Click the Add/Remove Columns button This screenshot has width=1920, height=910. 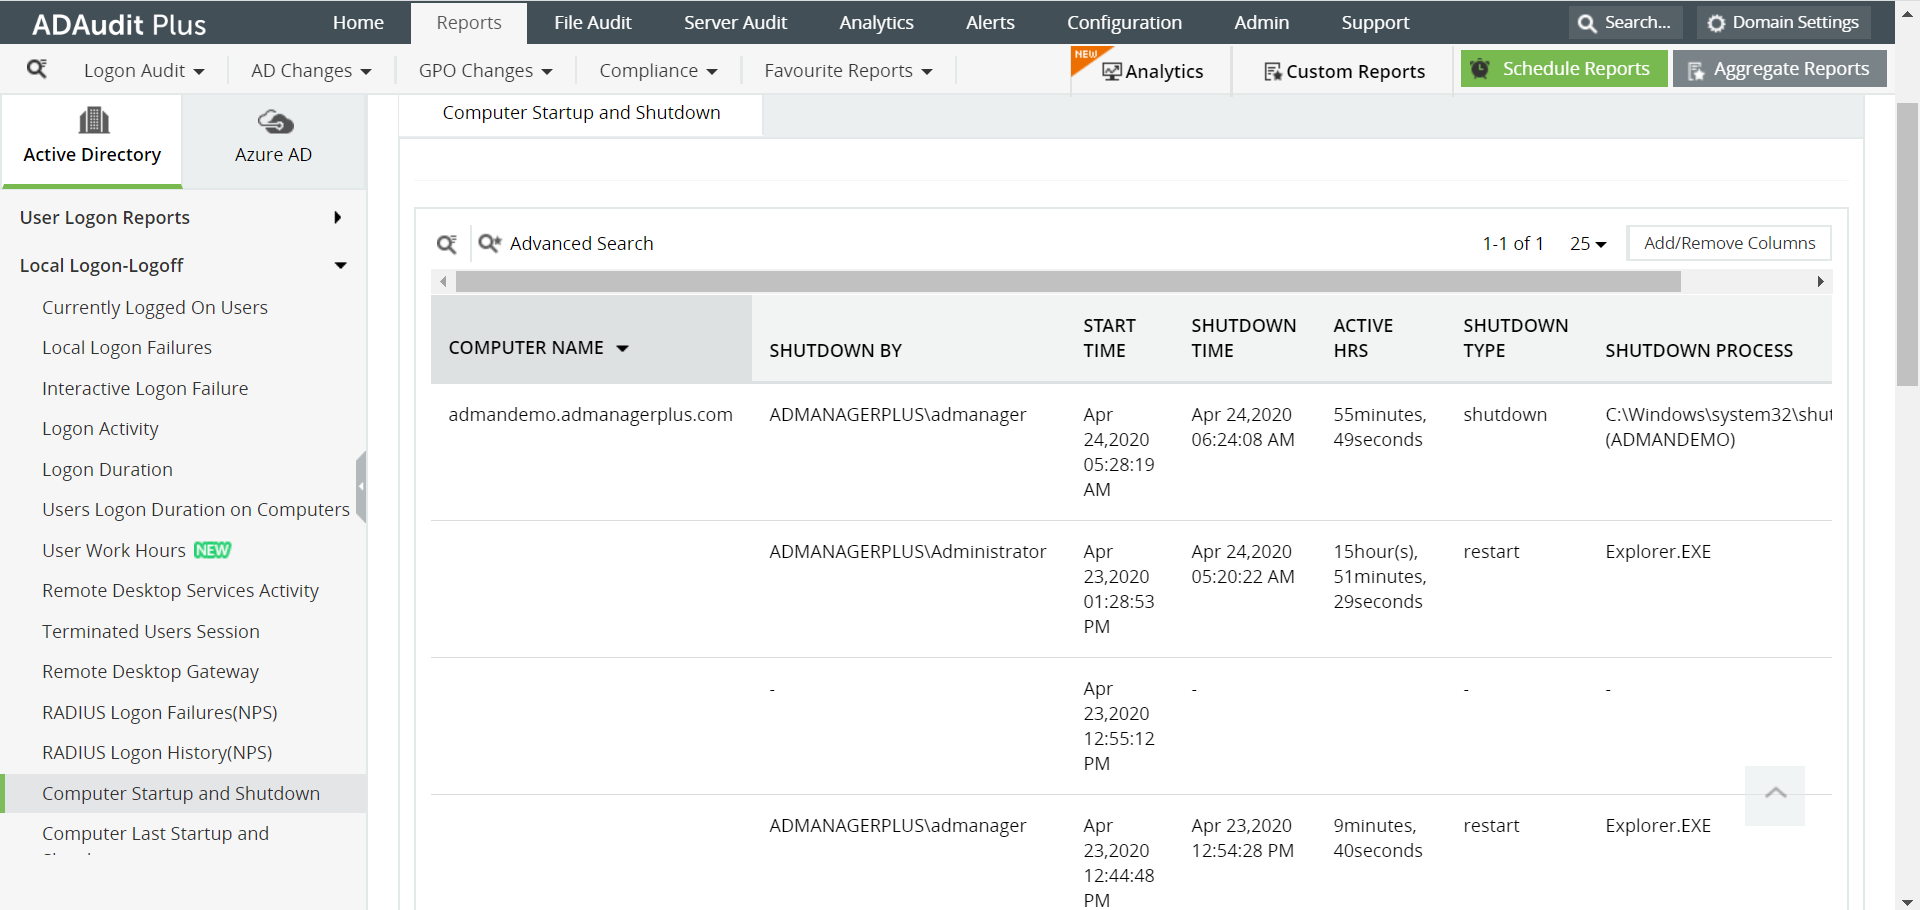point(1729,242)
